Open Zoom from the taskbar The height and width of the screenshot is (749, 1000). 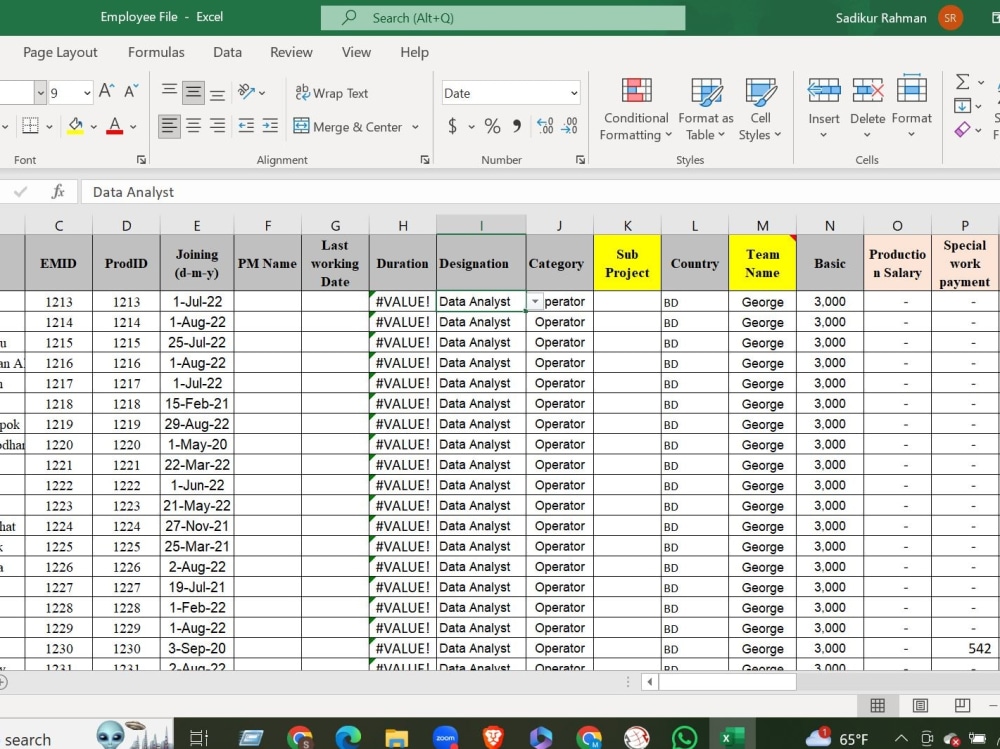[445, 738]
